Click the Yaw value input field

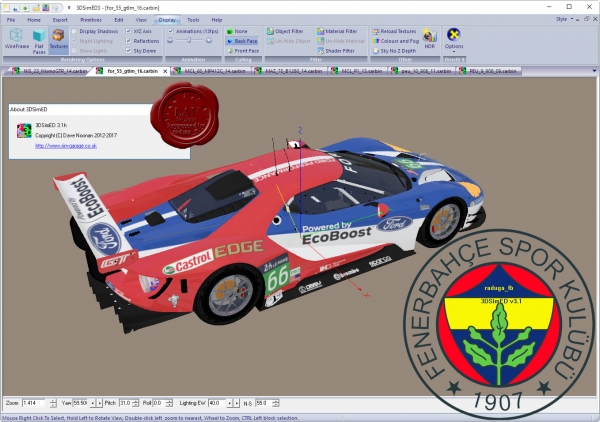pyautogui.click(x=80, y=403)
